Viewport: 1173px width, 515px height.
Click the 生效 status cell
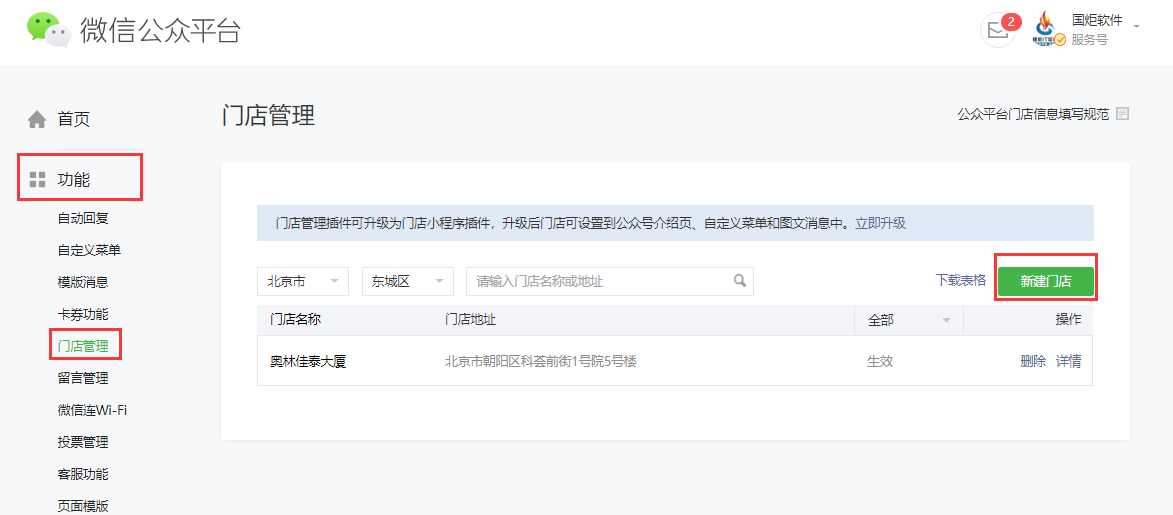(x=880, y=362)
